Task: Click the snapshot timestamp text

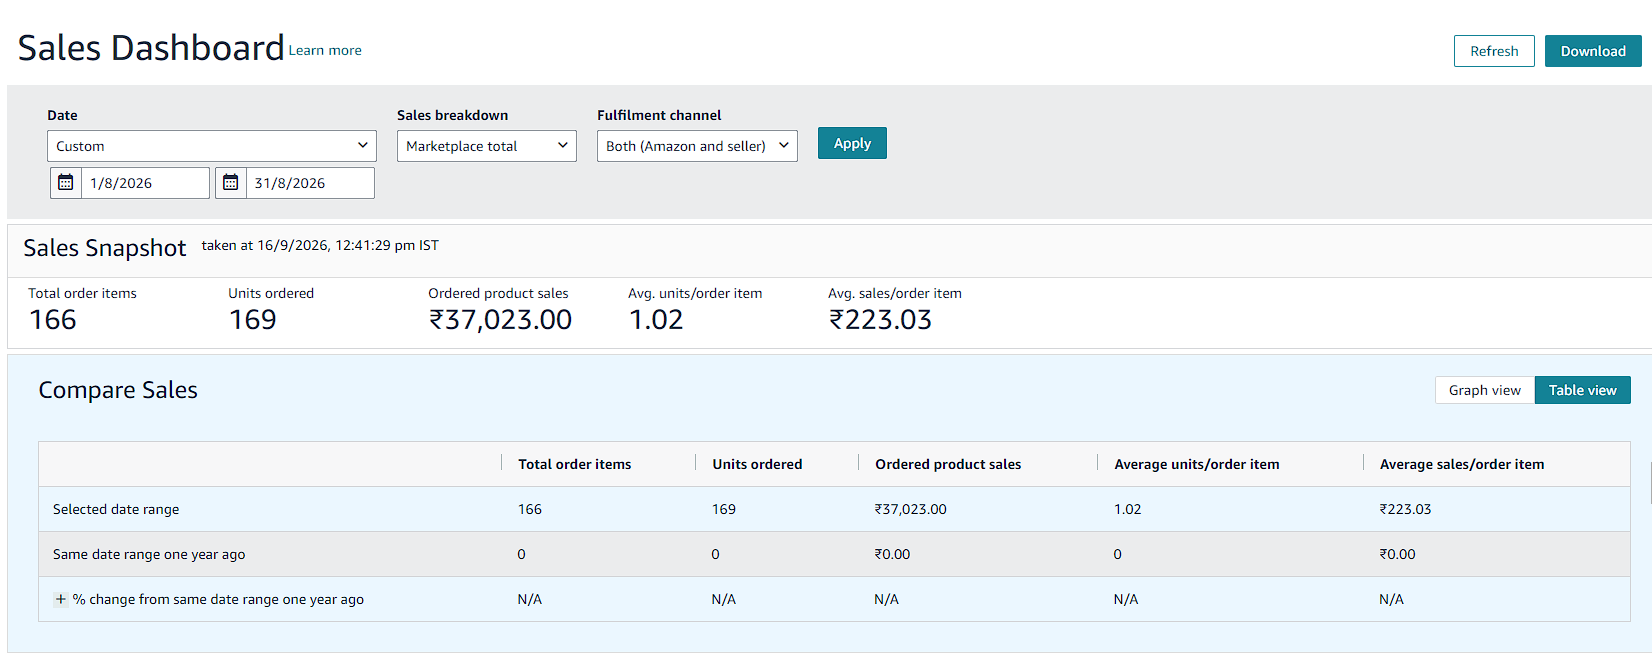Action: [320, 245]
